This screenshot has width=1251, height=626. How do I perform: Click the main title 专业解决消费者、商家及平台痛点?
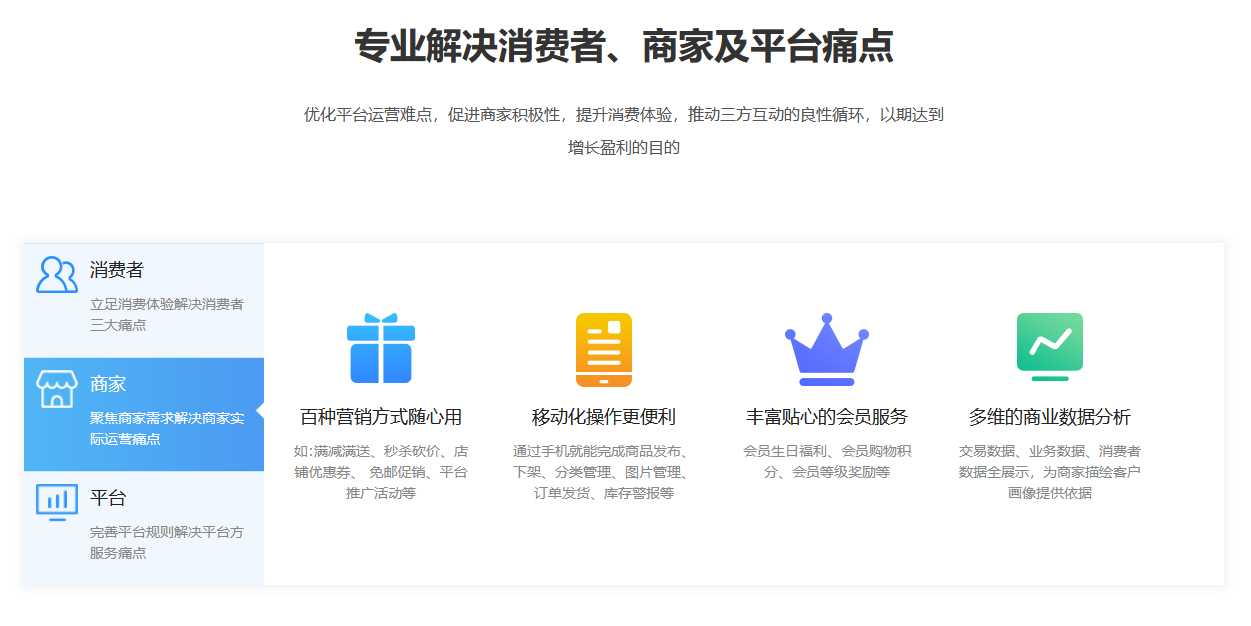click(624, 47)
